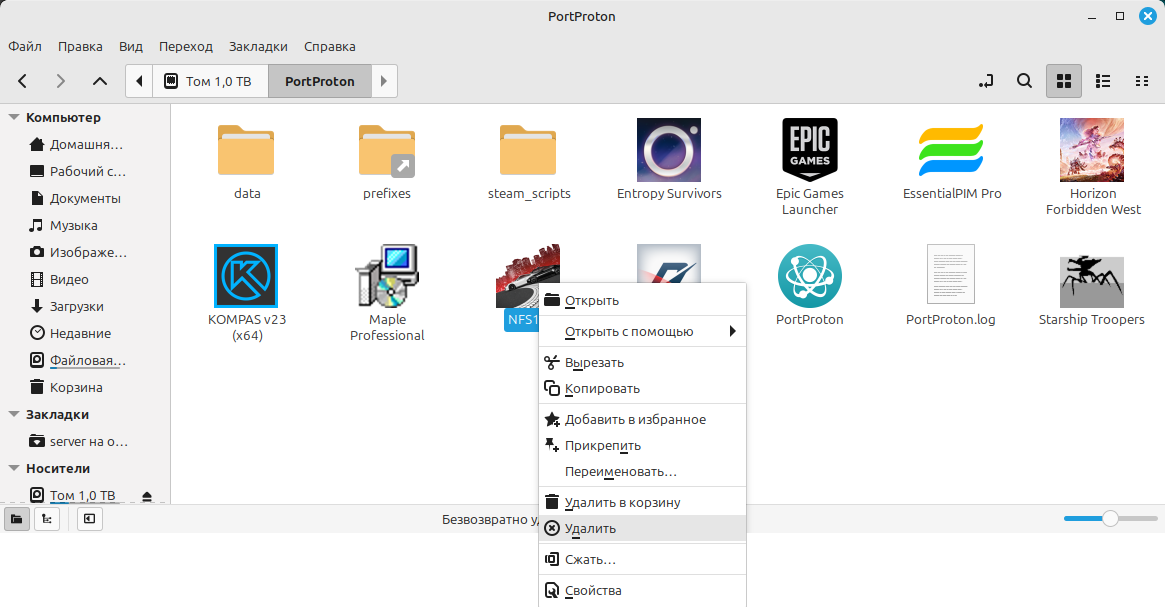Open the Правка menu
The height and width of the screenshot is (607, 1165).
pyautogui.click(x=80, y=46)
